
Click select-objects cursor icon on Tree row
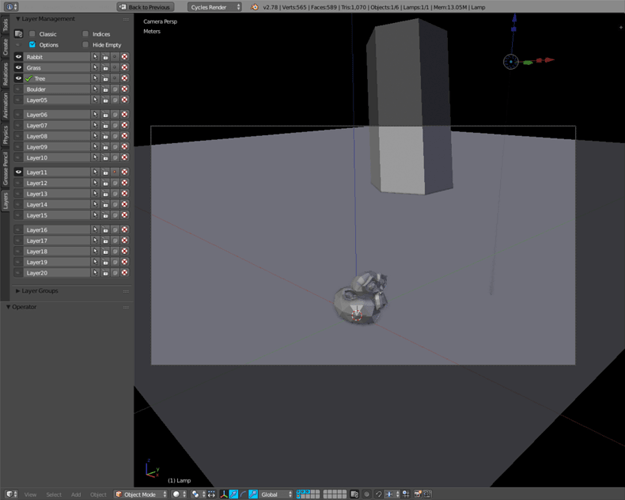coord(95,78)
